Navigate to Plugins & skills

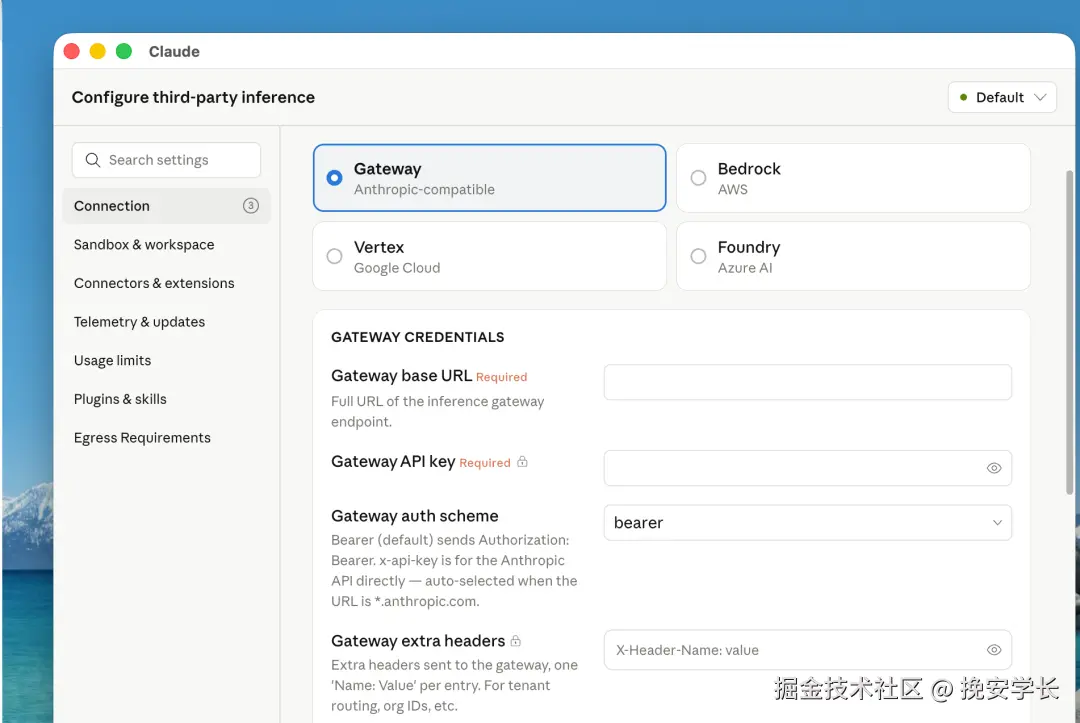coord(120,399)
